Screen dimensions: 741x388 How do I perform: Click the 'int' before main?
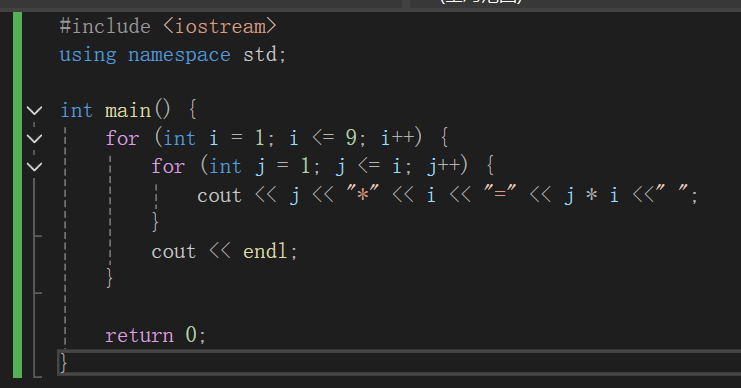point(77,111)
